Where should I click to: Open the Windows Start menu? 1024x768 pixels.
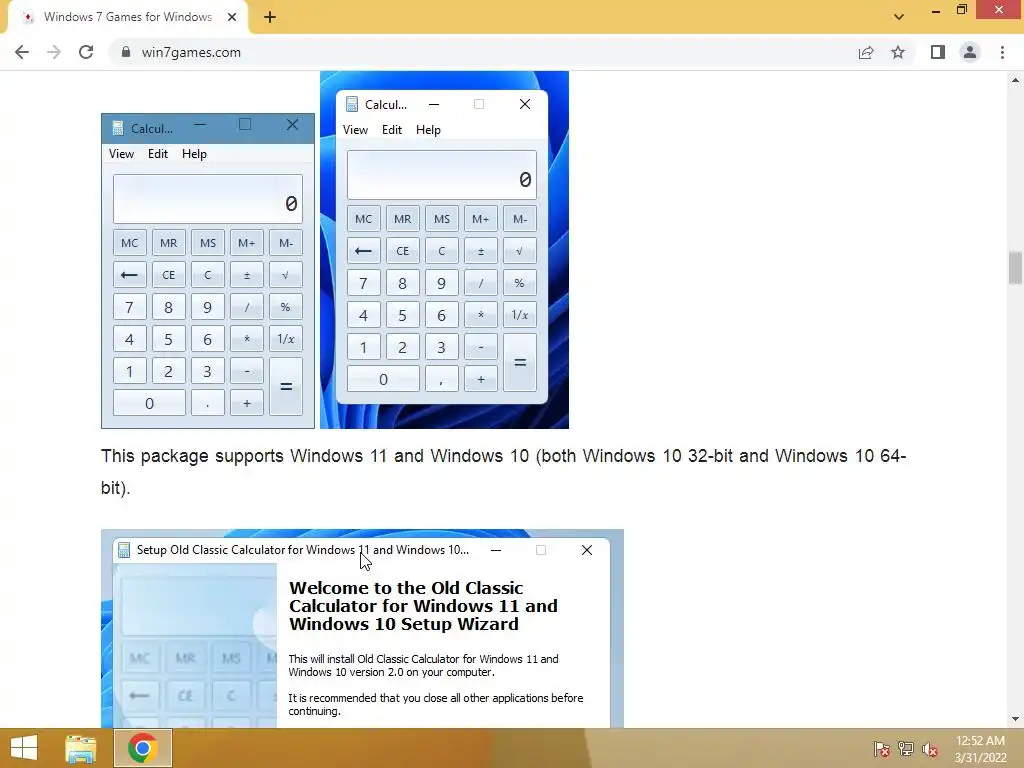tap(24, 748)
